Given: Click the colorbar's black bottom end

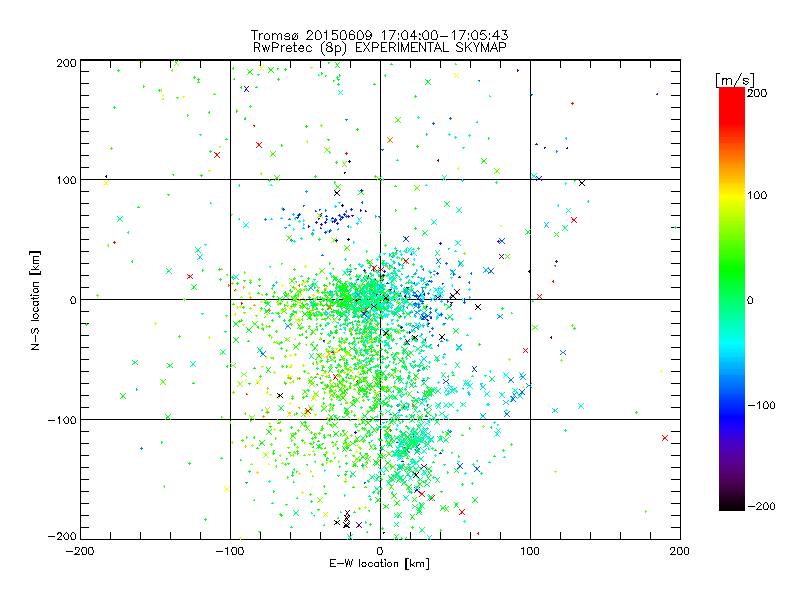Looking at the screenshot, I should point(732,504).
